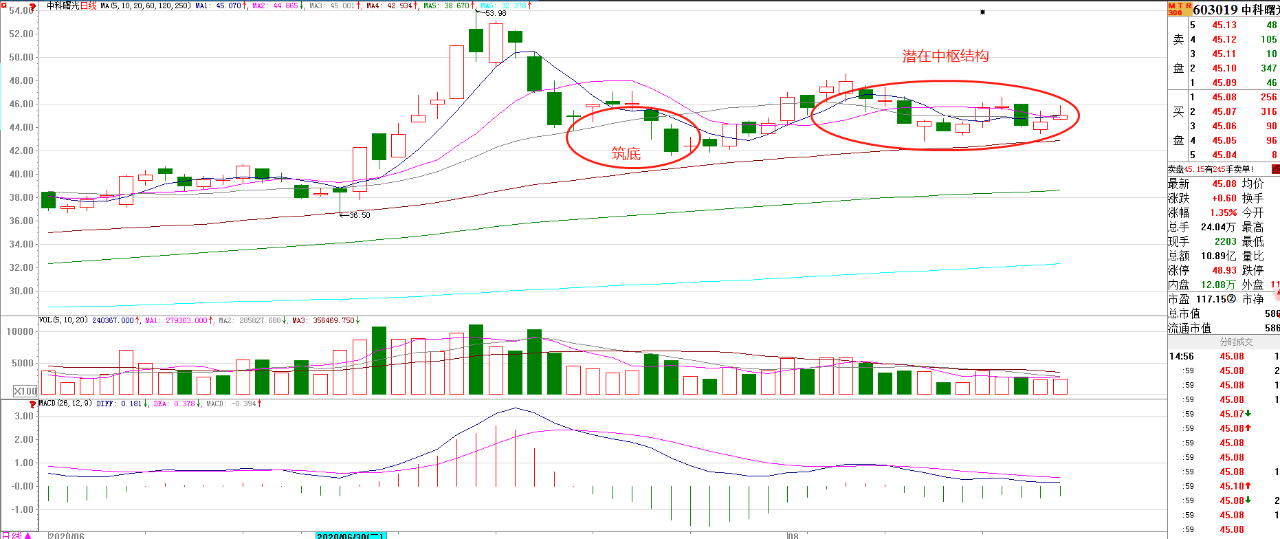Screen dimensions: 1280x539
Task: Click the 卖盘 45.15 order alert message
Action: 1211,169
